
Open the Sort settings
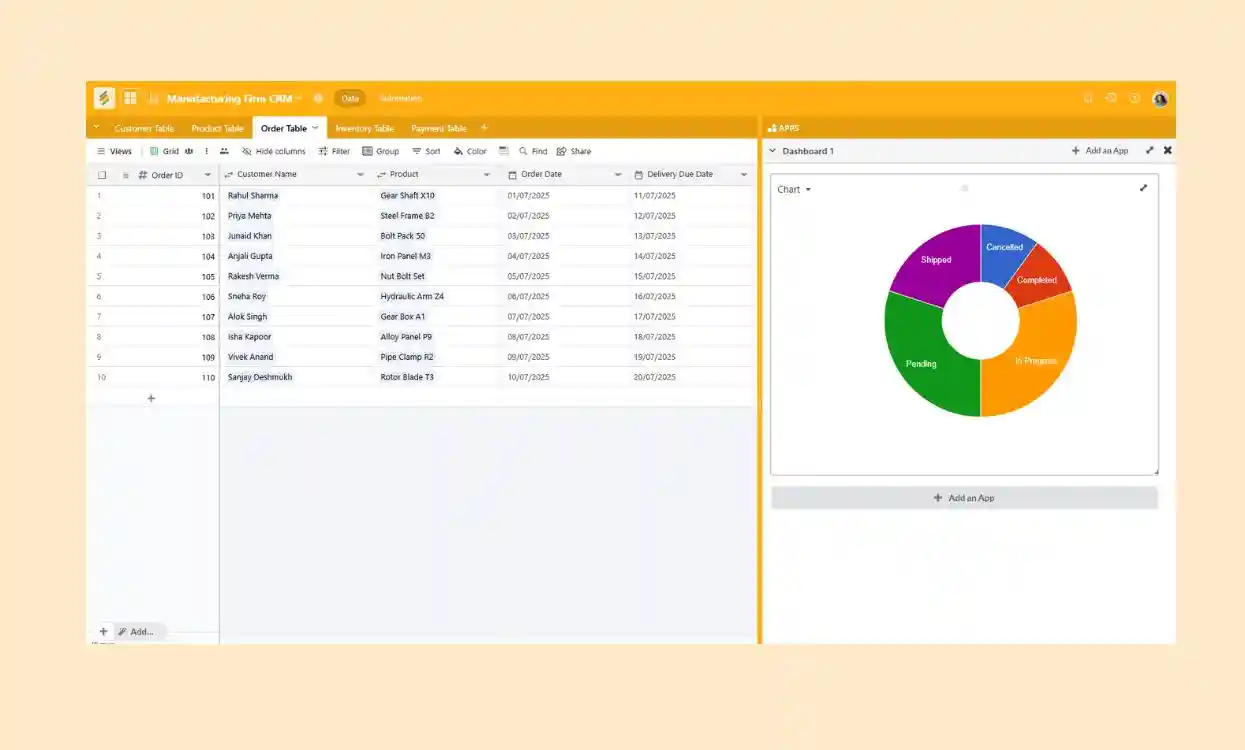[425, 151]
